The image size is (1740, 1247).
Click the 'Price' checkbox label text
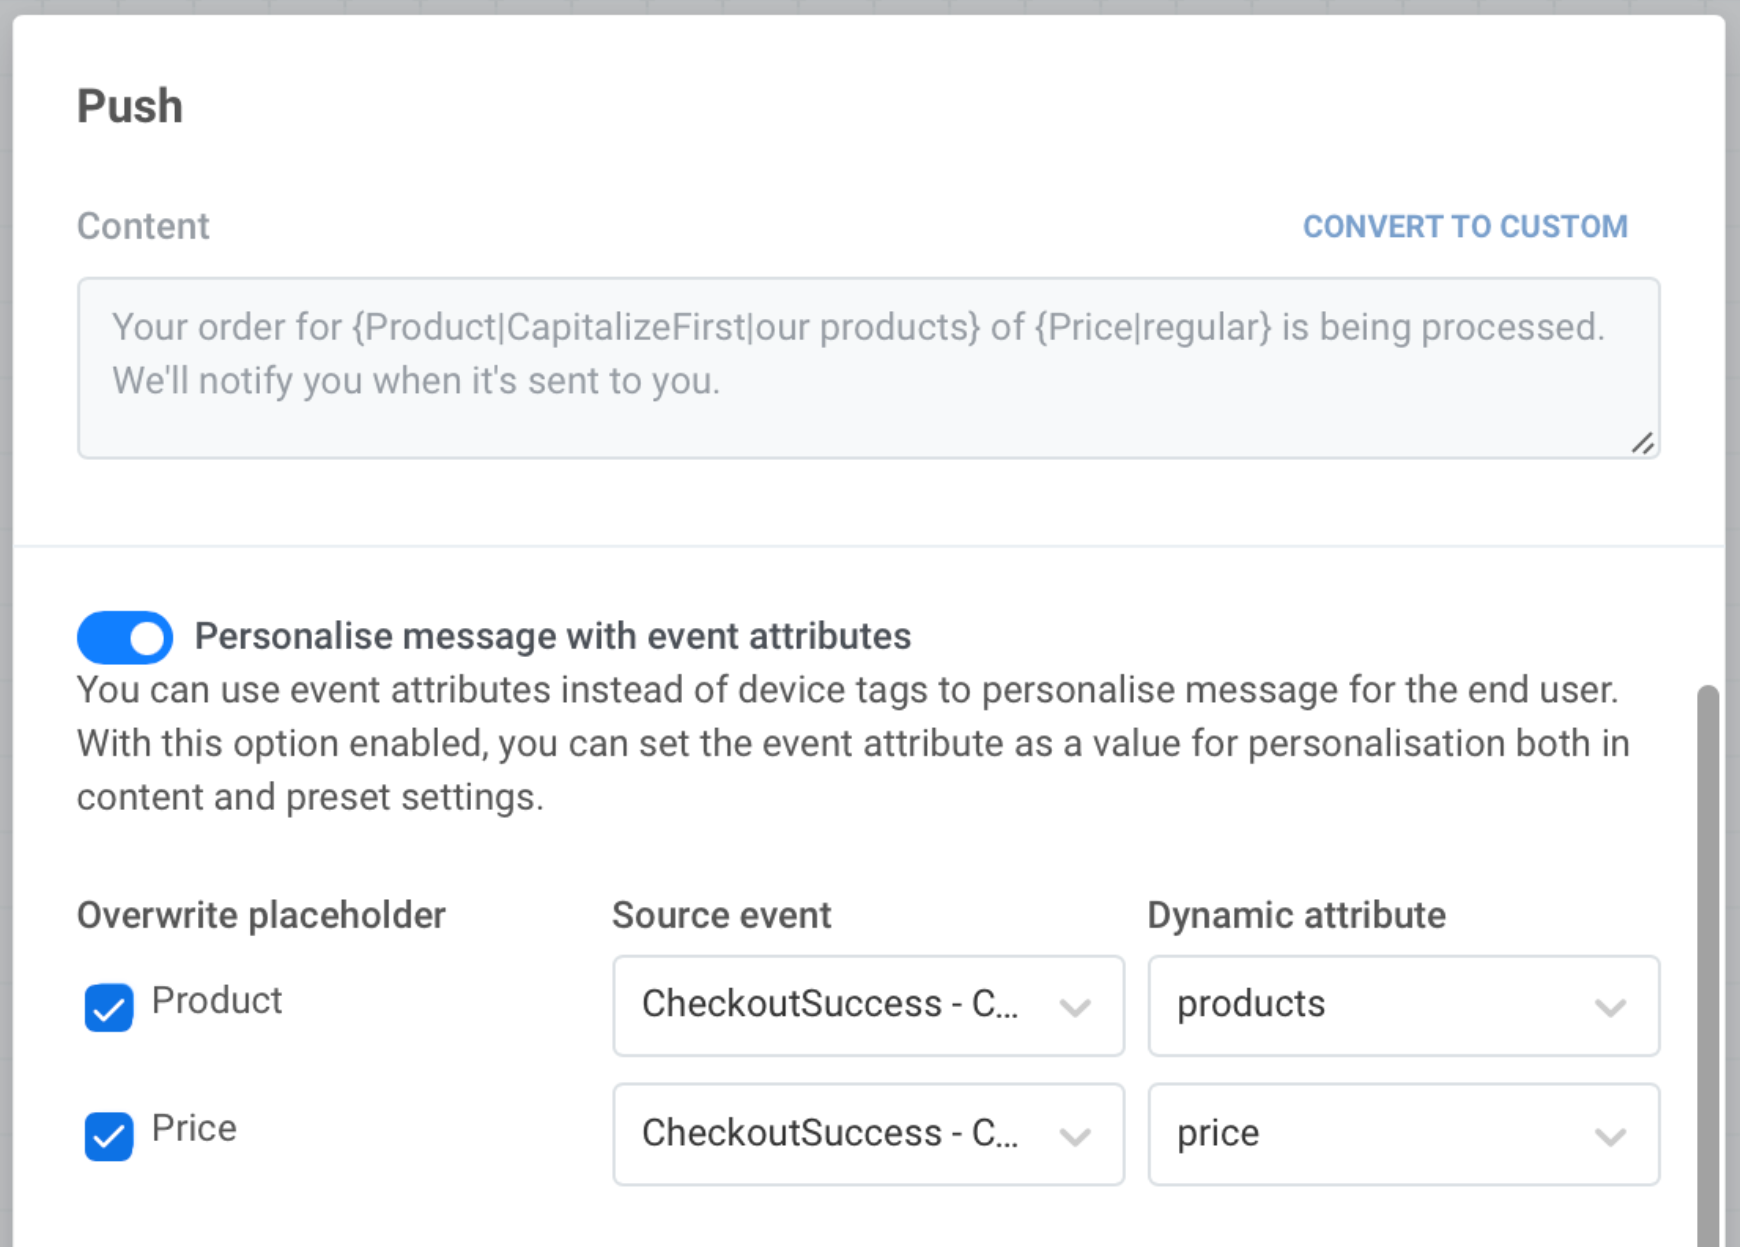coord(194,1129)
